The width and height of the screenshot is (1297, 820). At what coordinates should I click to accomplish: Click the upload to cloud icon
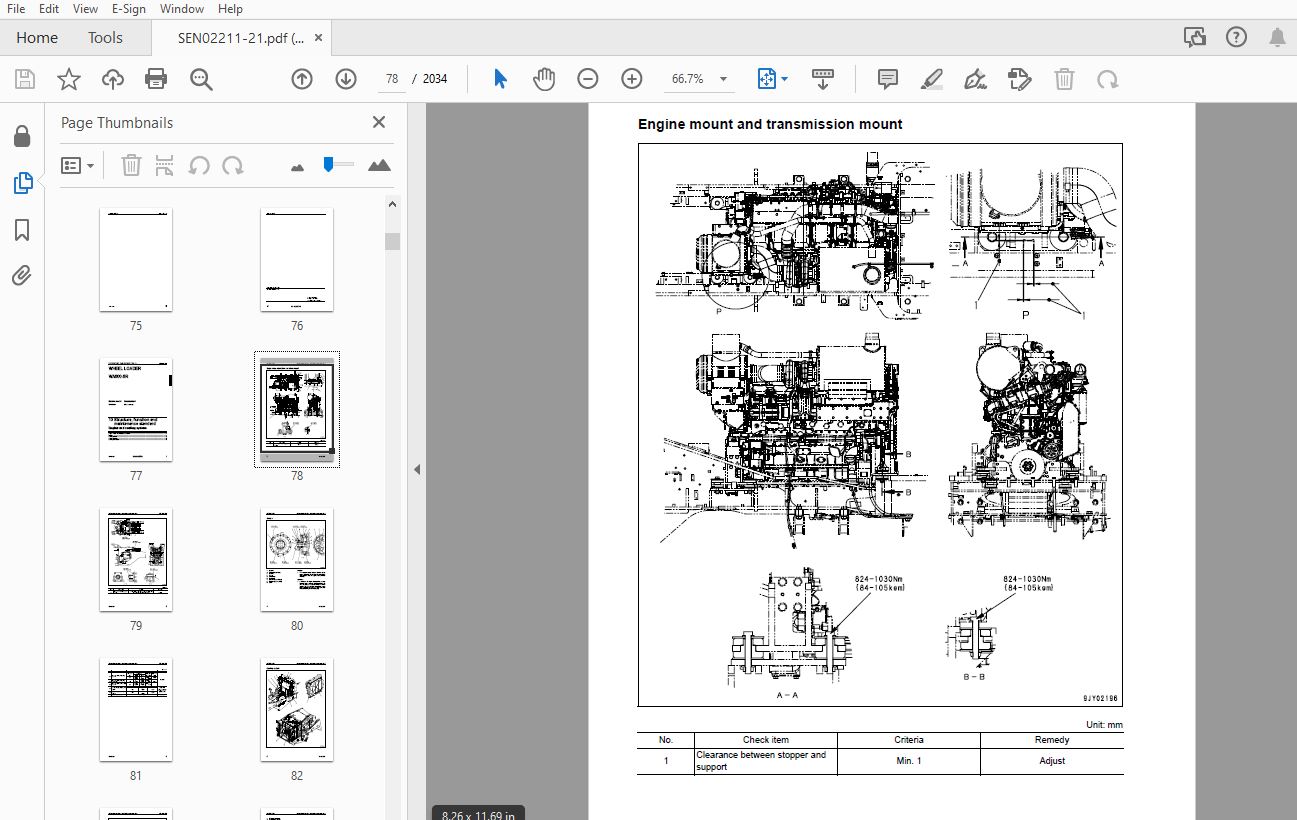pos(113,79)
